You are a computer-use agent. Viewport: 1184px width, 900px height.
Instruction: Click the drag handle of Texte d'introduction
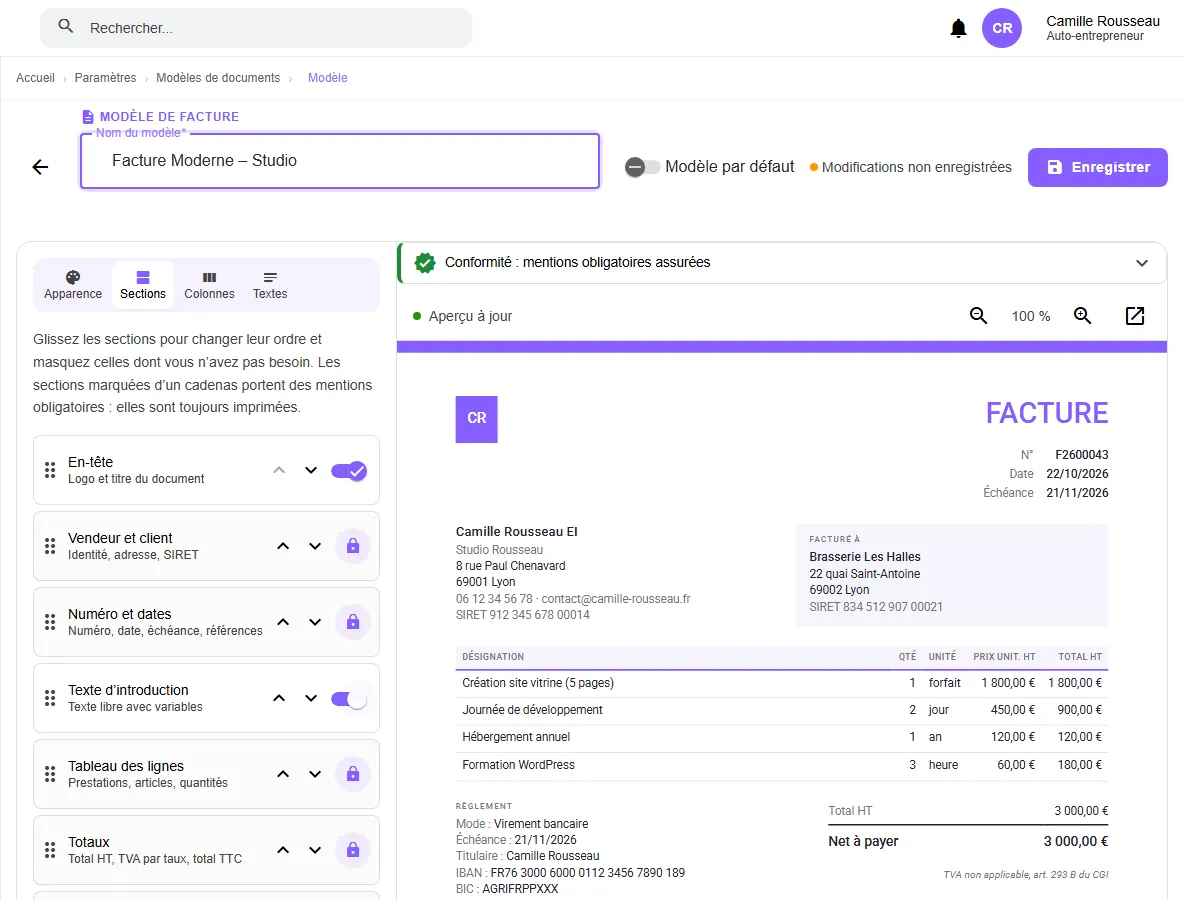tap(50, 698)
